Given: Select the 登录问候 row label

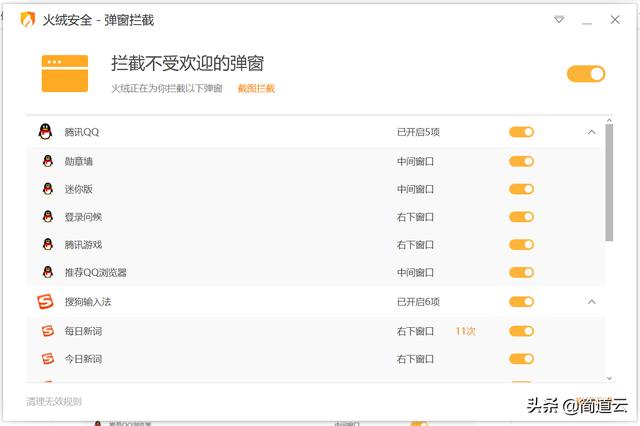Looking at the screenshot, I should tap(83, 217).
